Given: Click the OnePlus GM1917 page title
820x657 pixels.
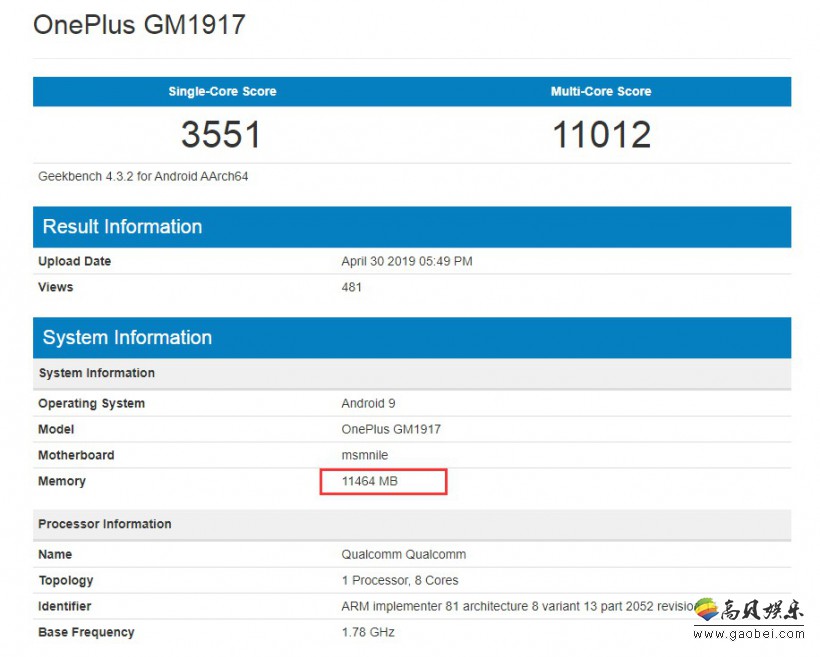Looking at the screenshot, I should pos(139,25).
